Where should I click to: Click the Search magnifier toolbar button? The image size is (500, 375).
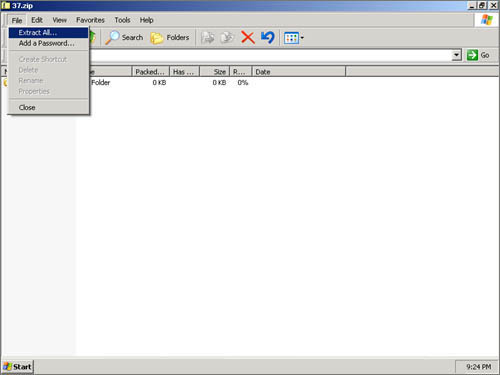124,38
